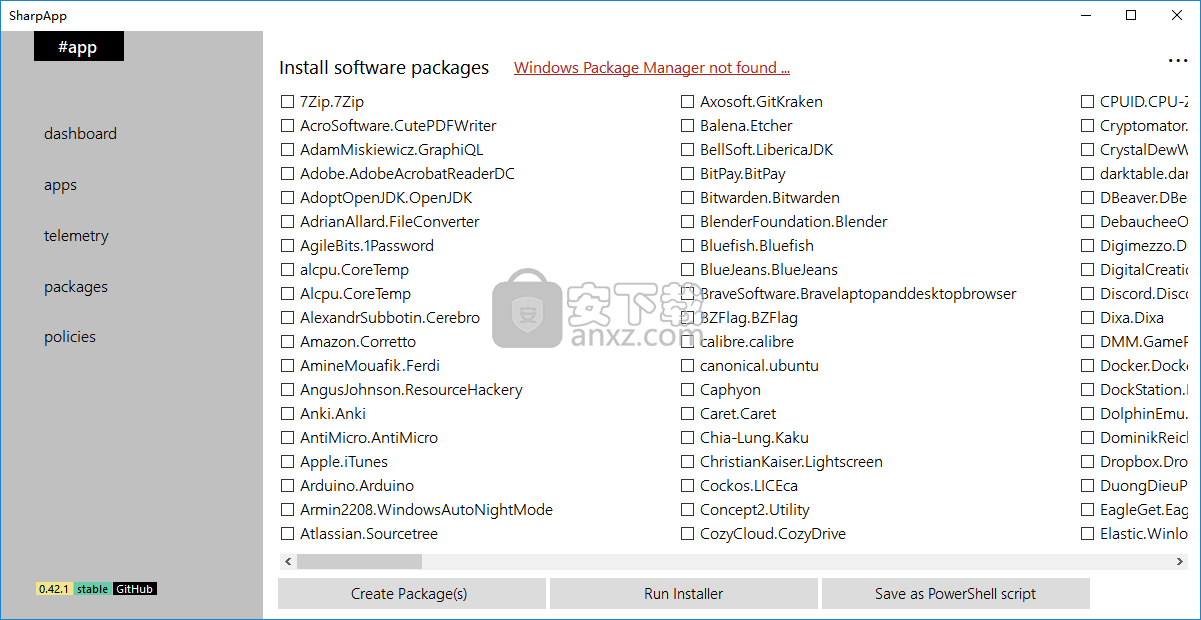
Task: Open the GitHub badge link
Action: point(135,589)
